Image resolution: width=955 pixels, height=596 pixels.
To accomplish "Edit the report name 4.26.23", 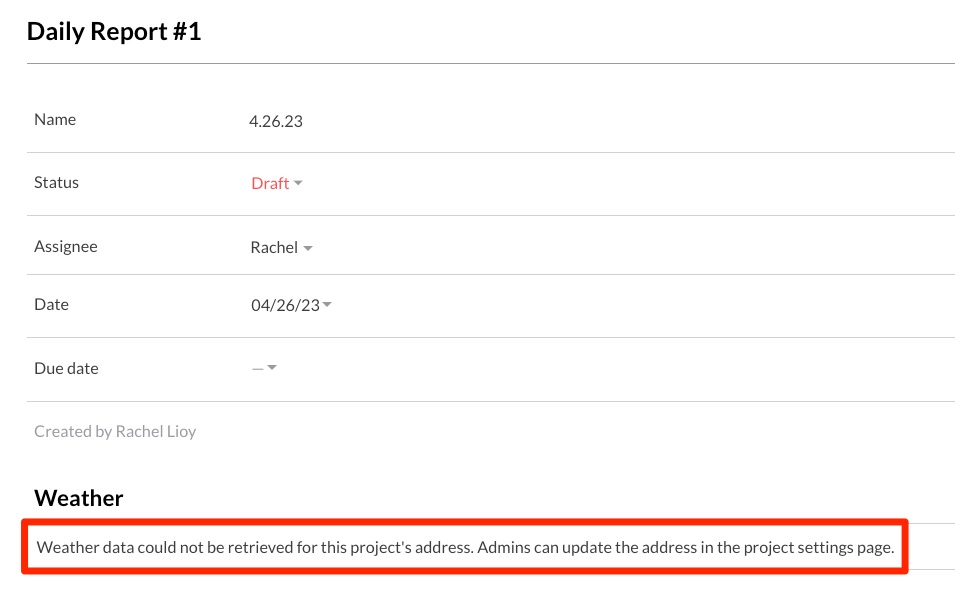I will (x=276, y=122).
